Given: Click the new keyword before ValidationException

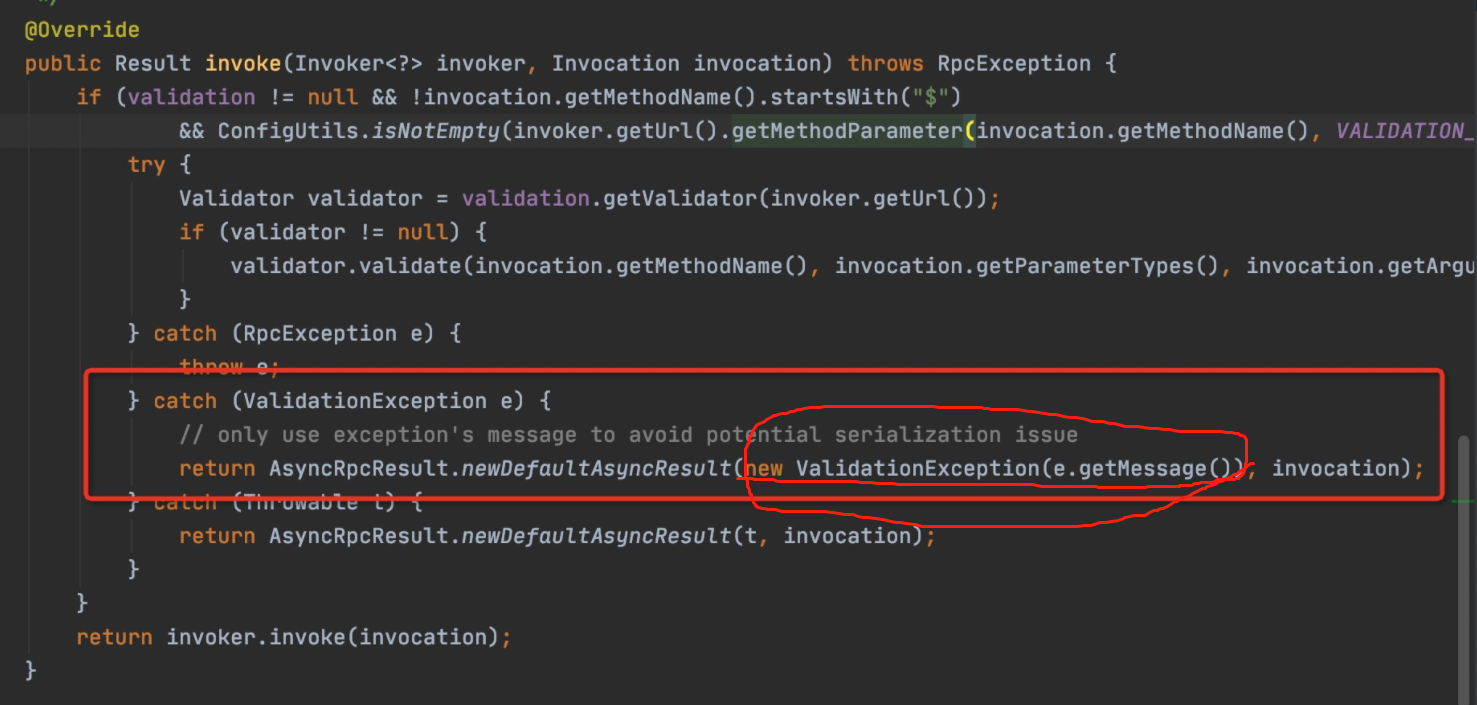Looking at the screenshot, I should point(764,468).
